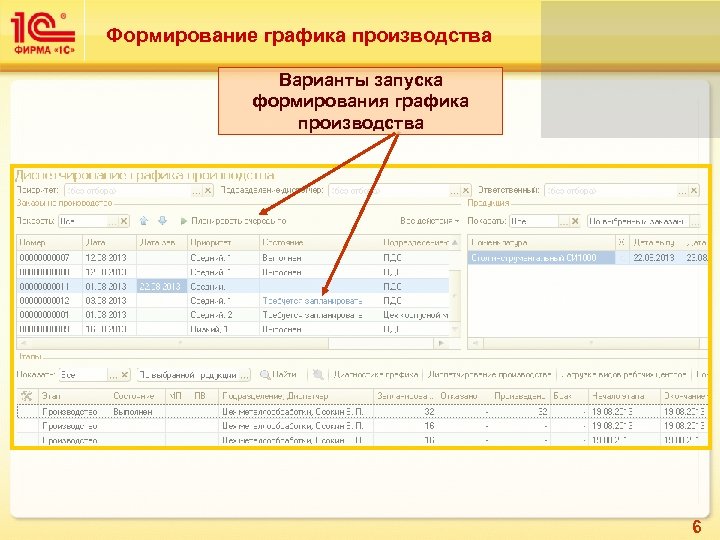Select order row 0000000007

tap(233, 258)
